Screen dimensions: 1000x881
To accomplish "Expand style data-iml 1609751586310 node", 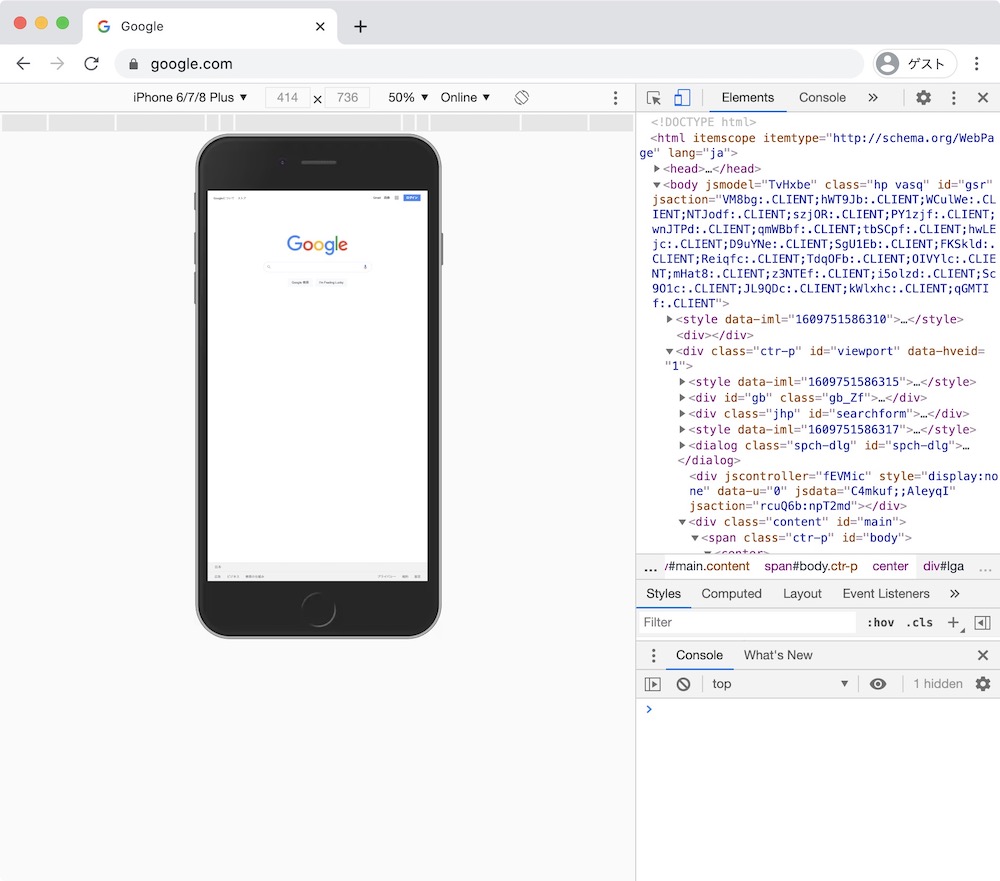I will (x=669, y=319).
